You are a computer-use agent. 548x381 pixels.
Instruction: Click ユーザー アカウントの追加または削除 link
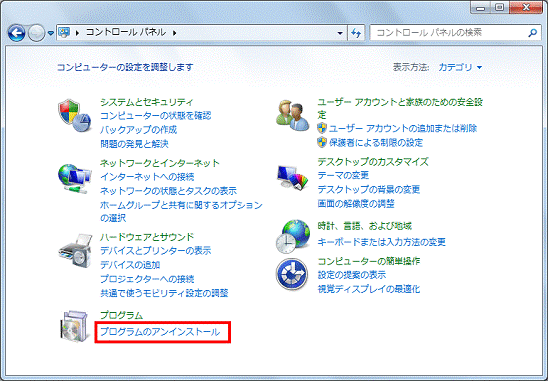403,128
